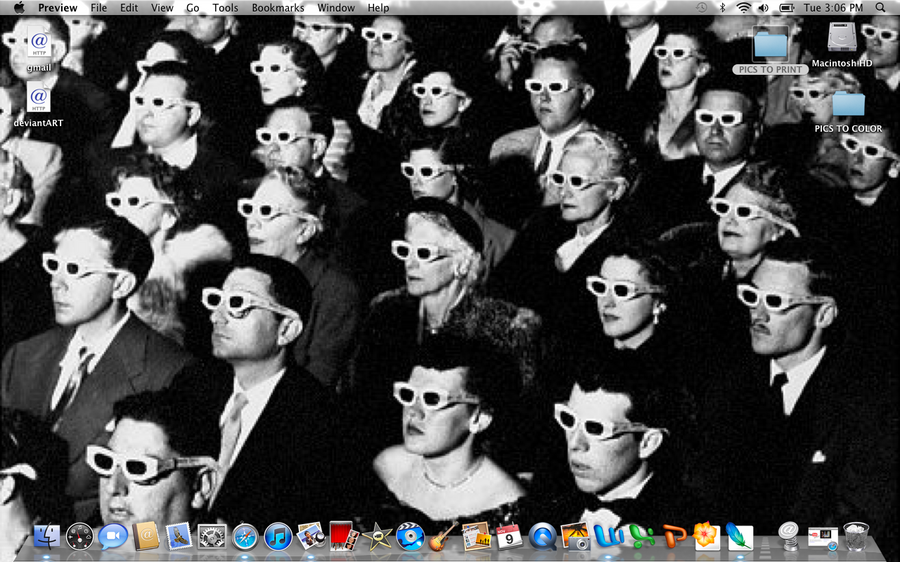Open iMovie star icon
The height and width of the screenshot is (562, 900).
coord(377,537)
